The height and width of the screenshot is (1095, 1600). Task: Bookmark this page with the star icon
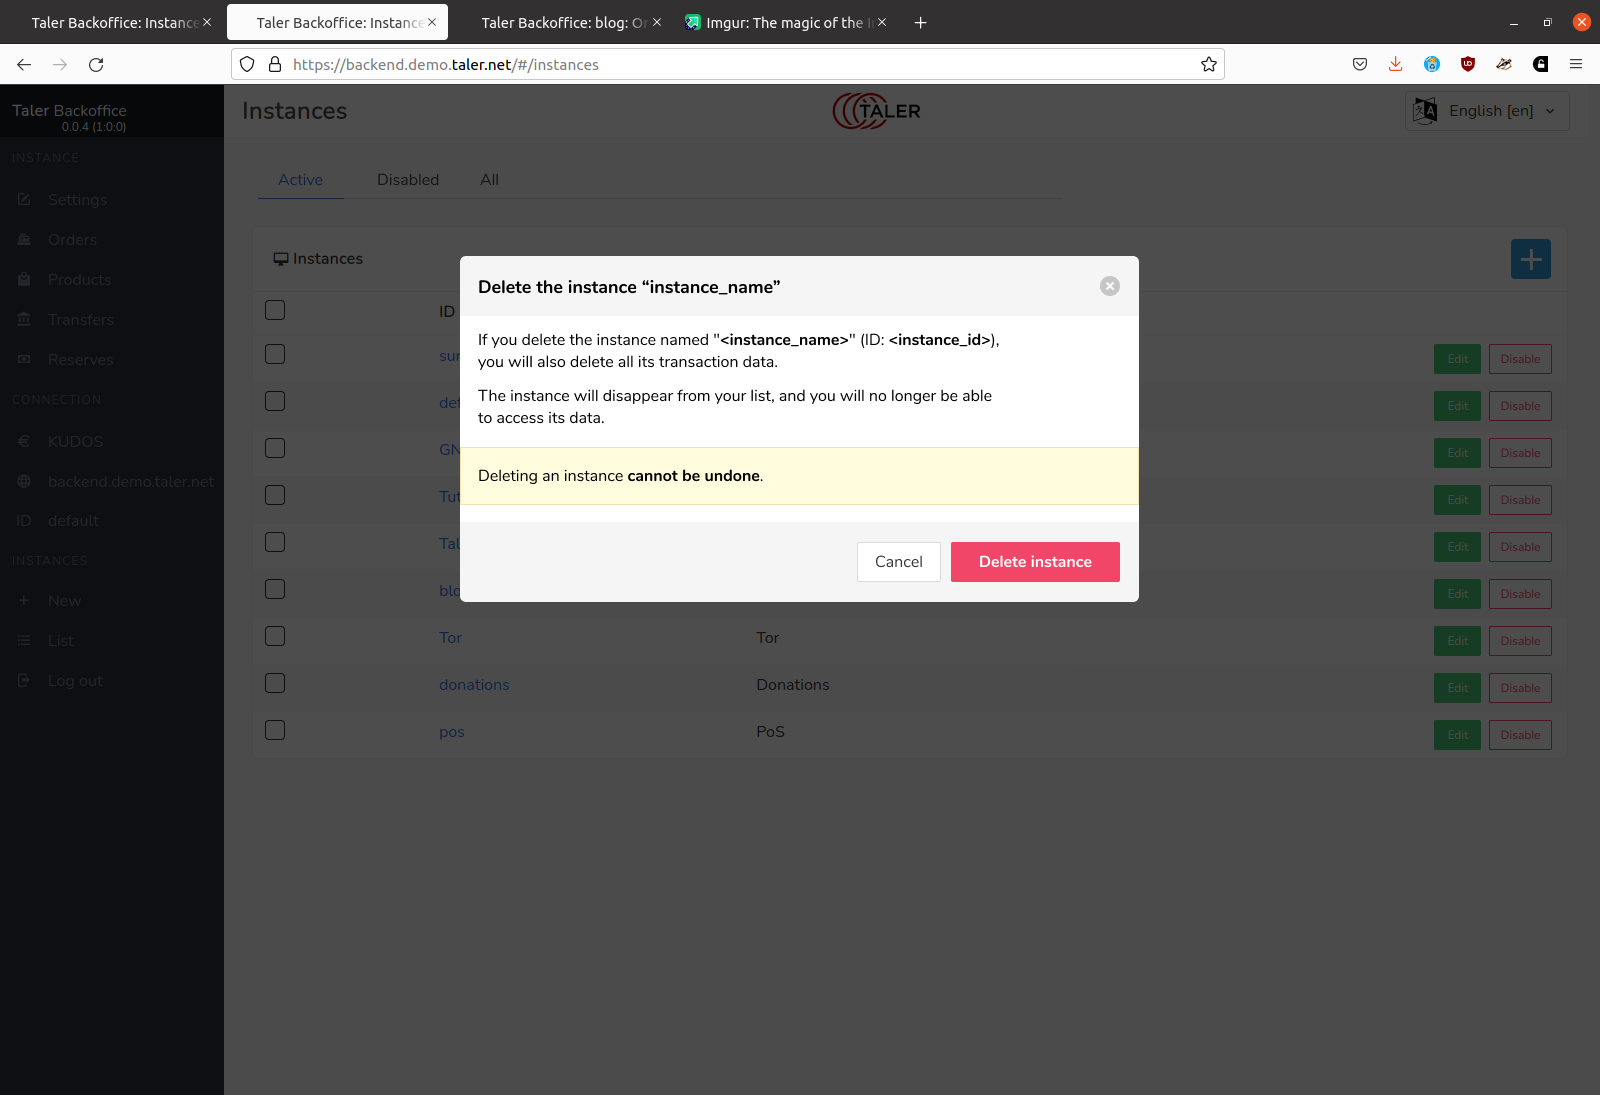(x=1208, y=65)
